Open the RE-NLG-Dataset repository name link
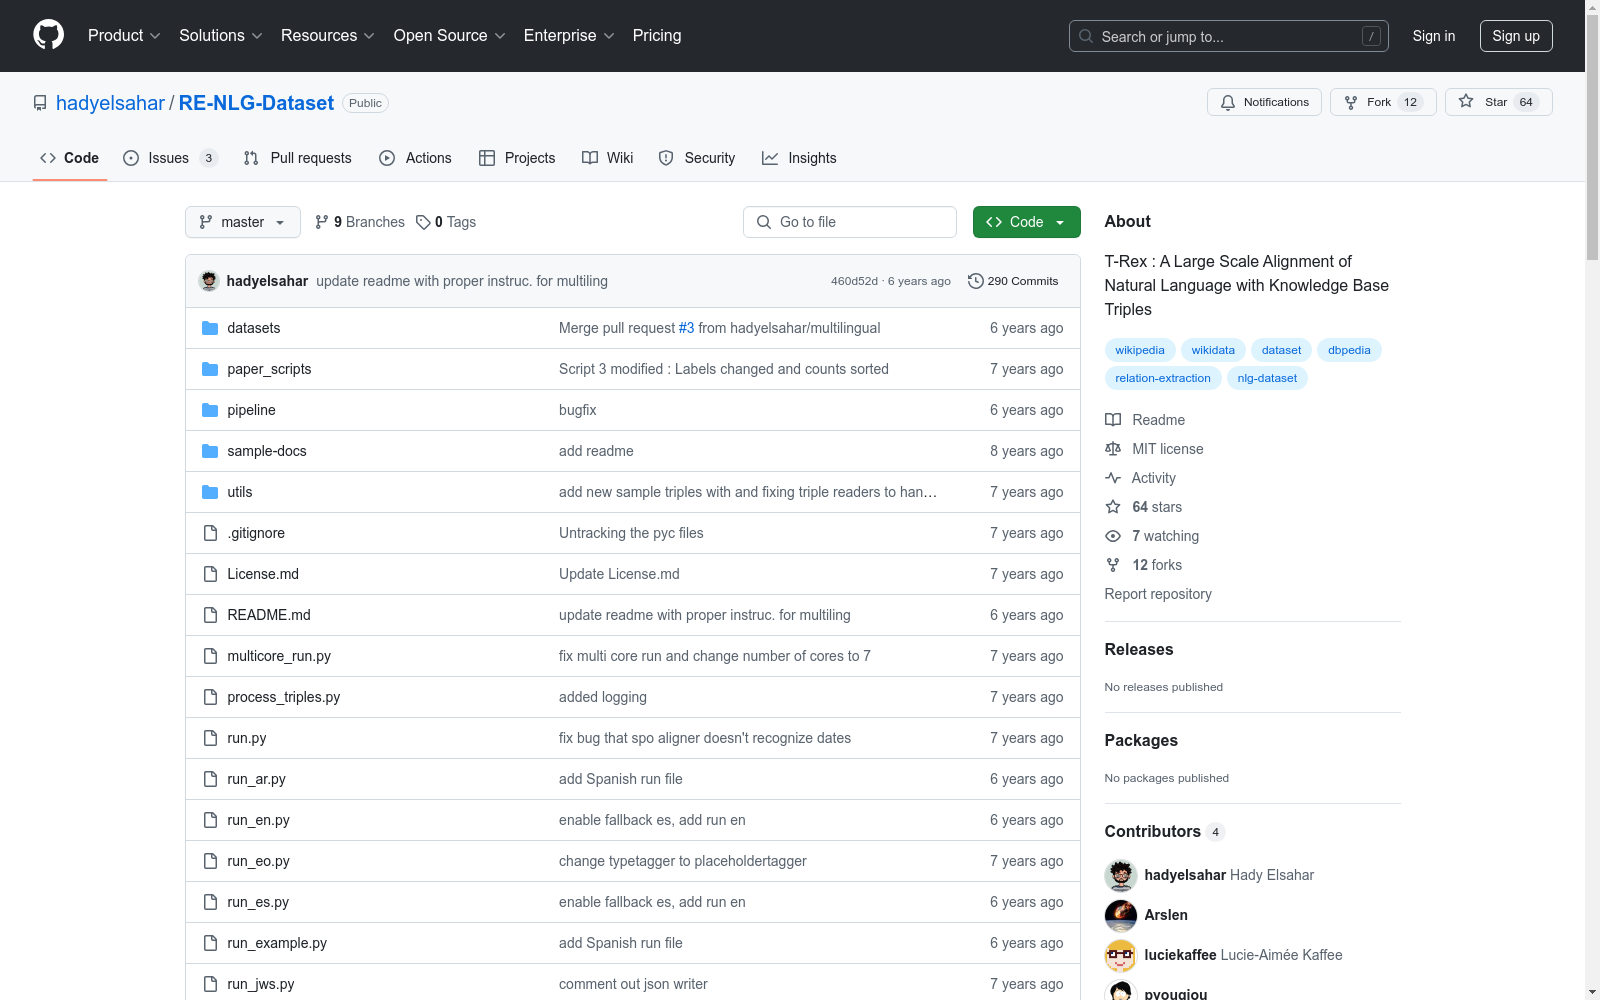The width and height of the screenshot is (1600, 1000). click(256, 103)
